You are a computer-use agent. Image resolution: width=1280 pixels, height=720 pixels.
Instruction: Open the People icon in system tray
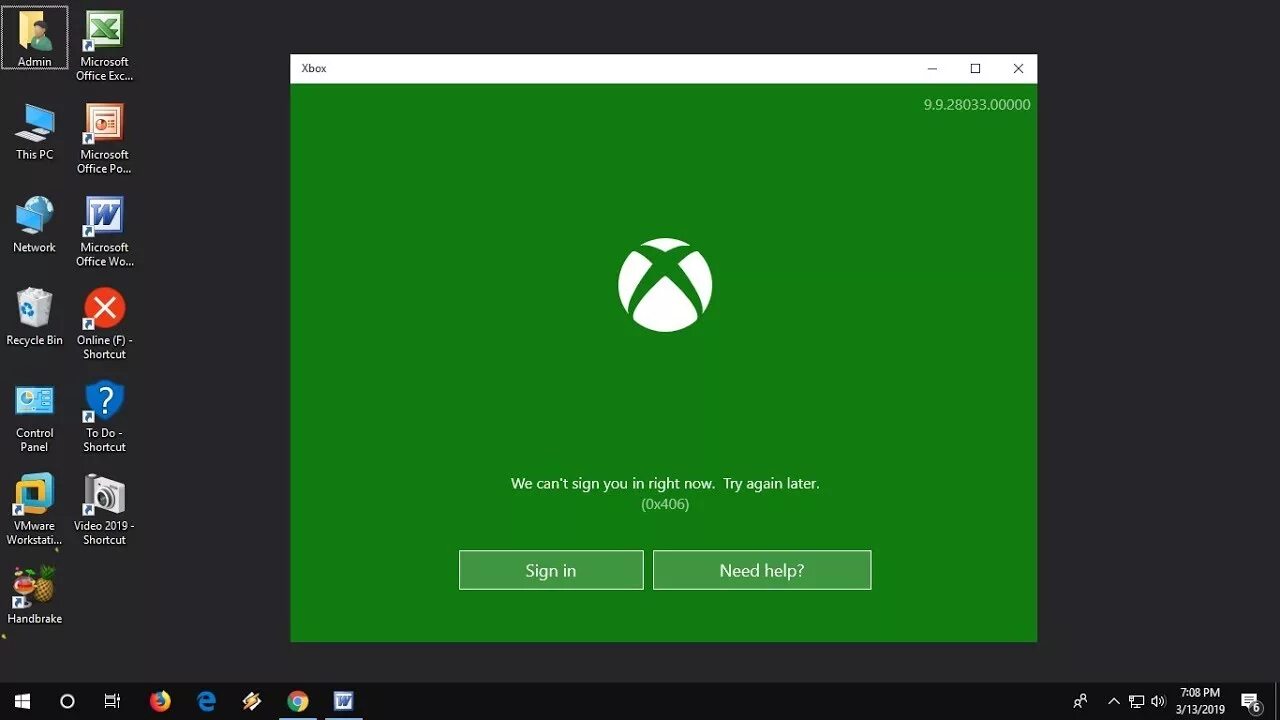[x=1080, y=701]
